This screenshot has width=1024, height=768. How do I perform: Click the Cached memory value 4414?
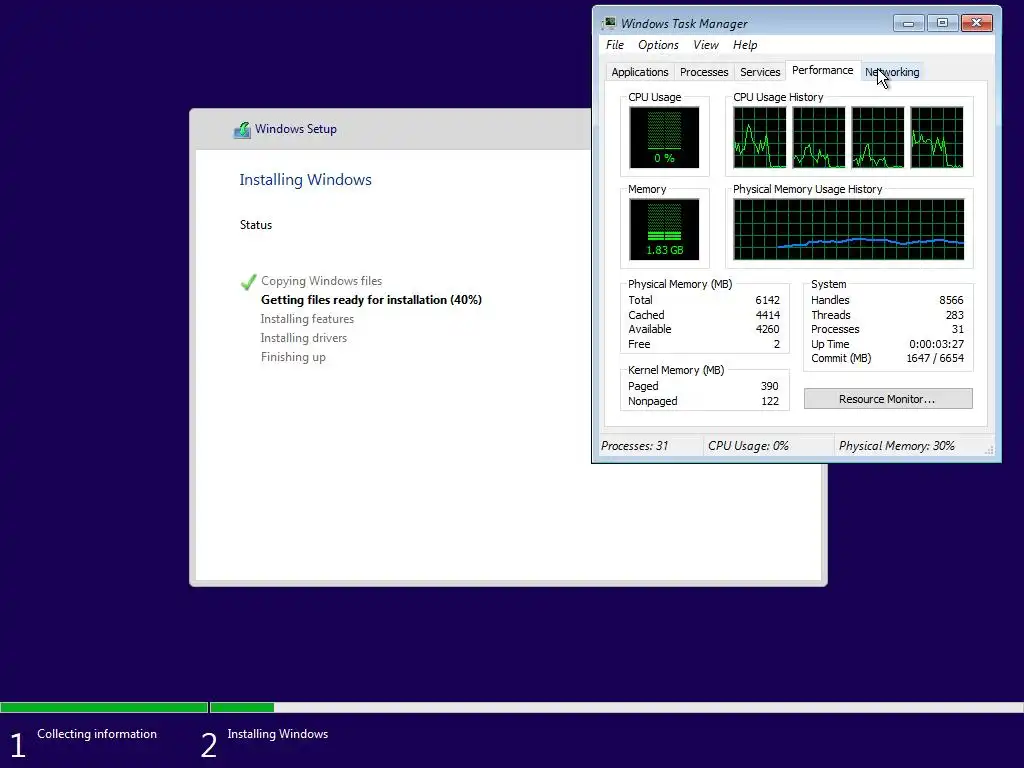tap(767, 315)
